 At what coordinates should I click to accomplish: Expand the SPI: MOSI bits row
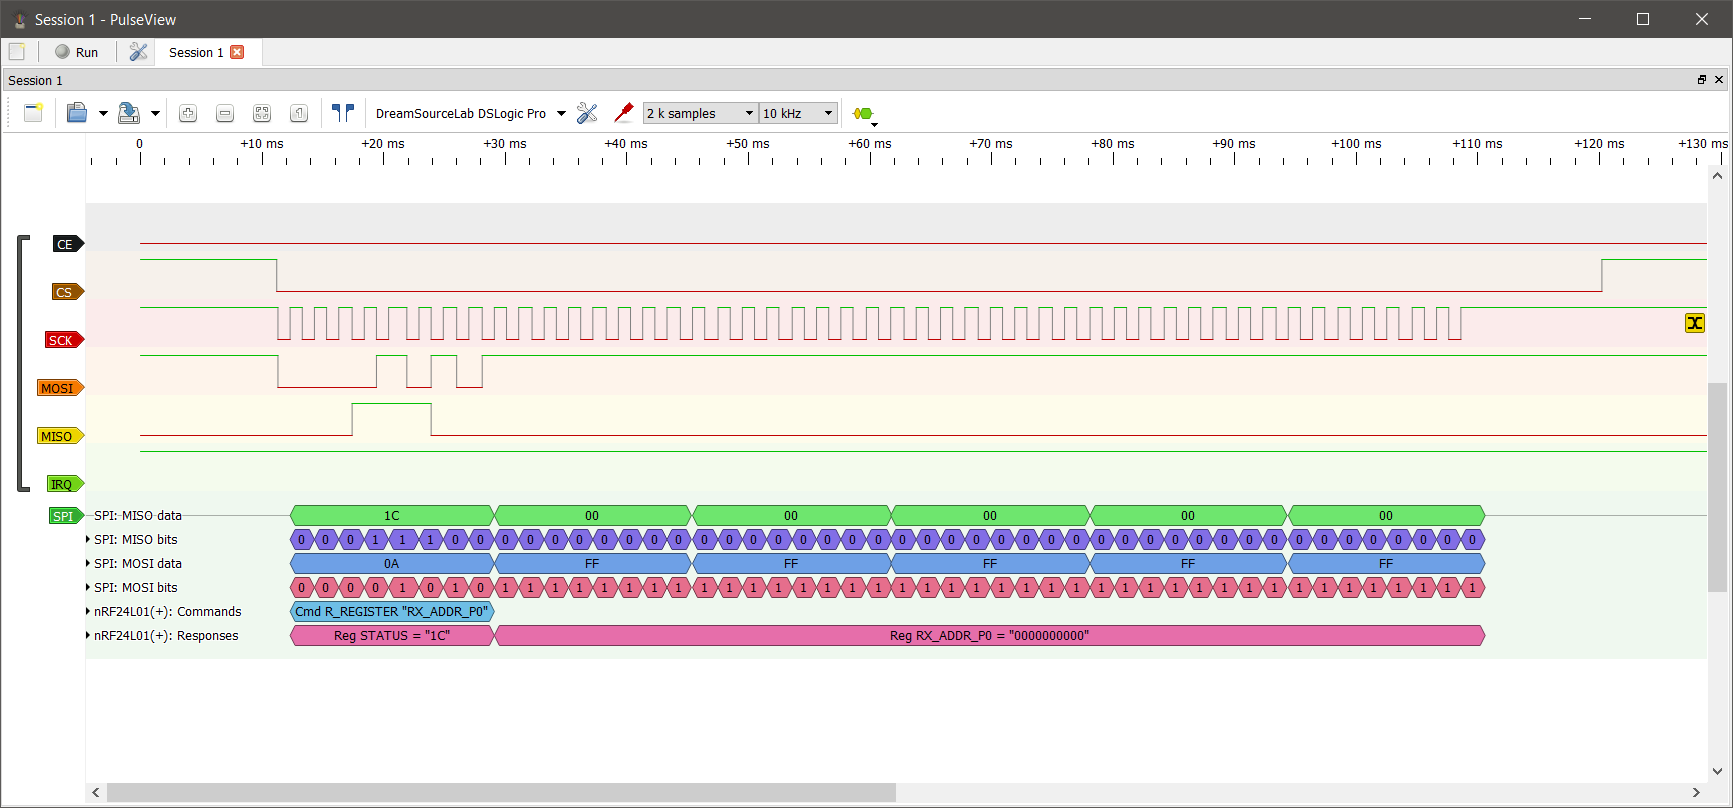tap(88, 588)
